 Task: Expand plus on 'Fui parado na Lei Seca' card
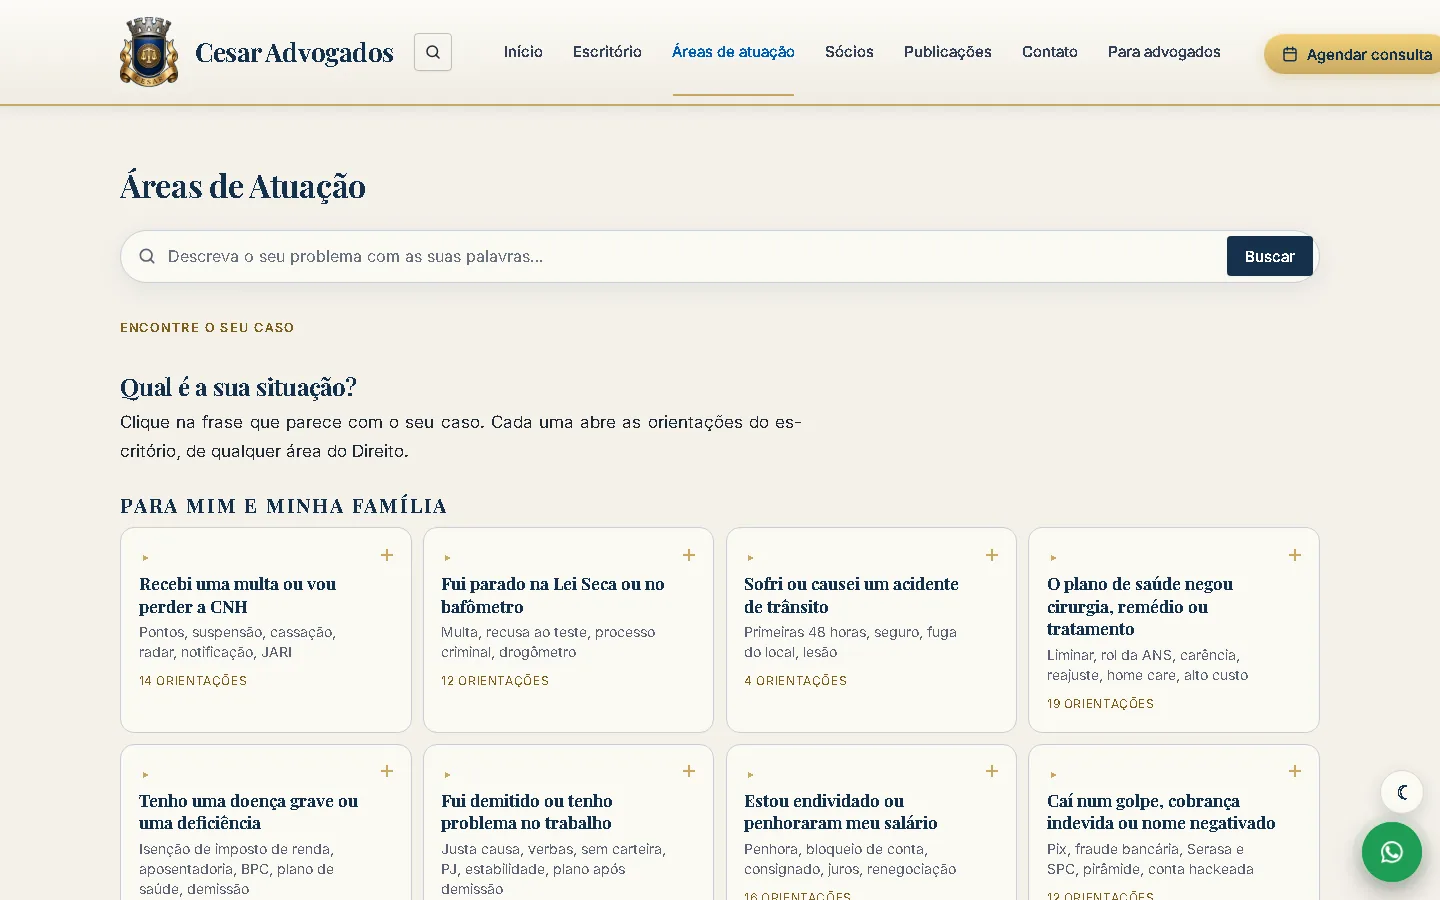tap(689, 555)
